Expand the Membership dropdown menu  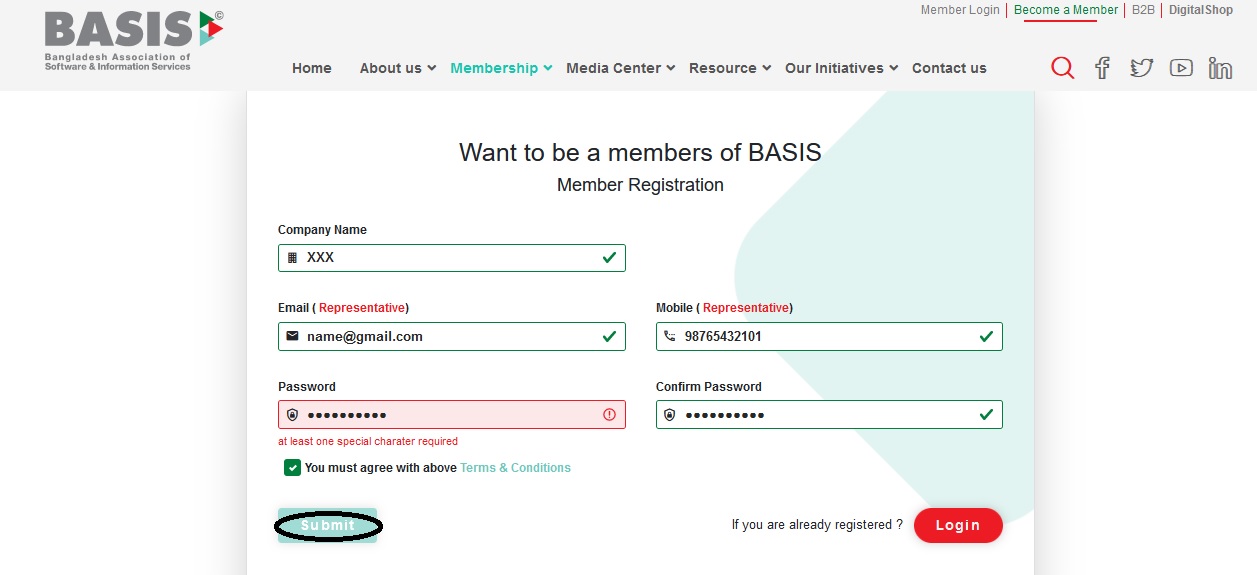500,68
